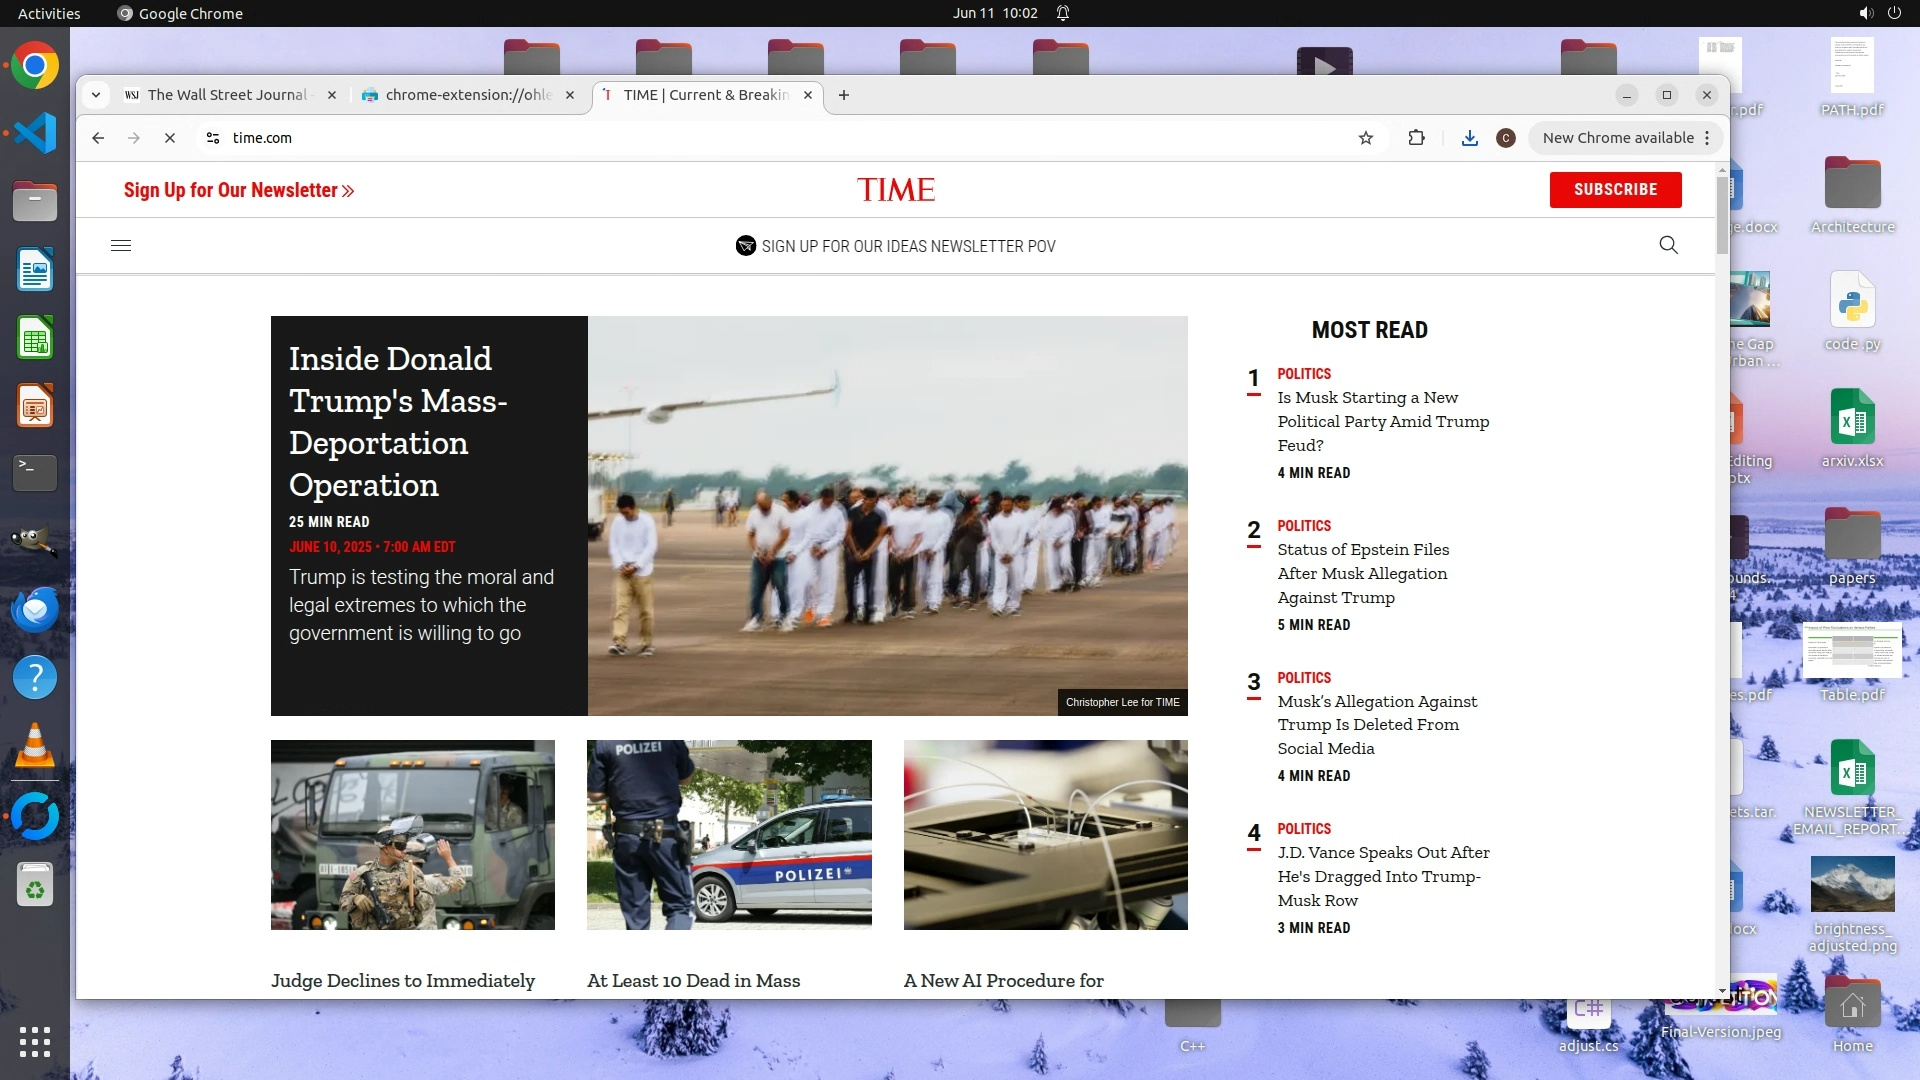The height and width of the screenshot is (1080, 1920).
Task: Open Chrome three-dot menu
Action: click(1707, 138)
